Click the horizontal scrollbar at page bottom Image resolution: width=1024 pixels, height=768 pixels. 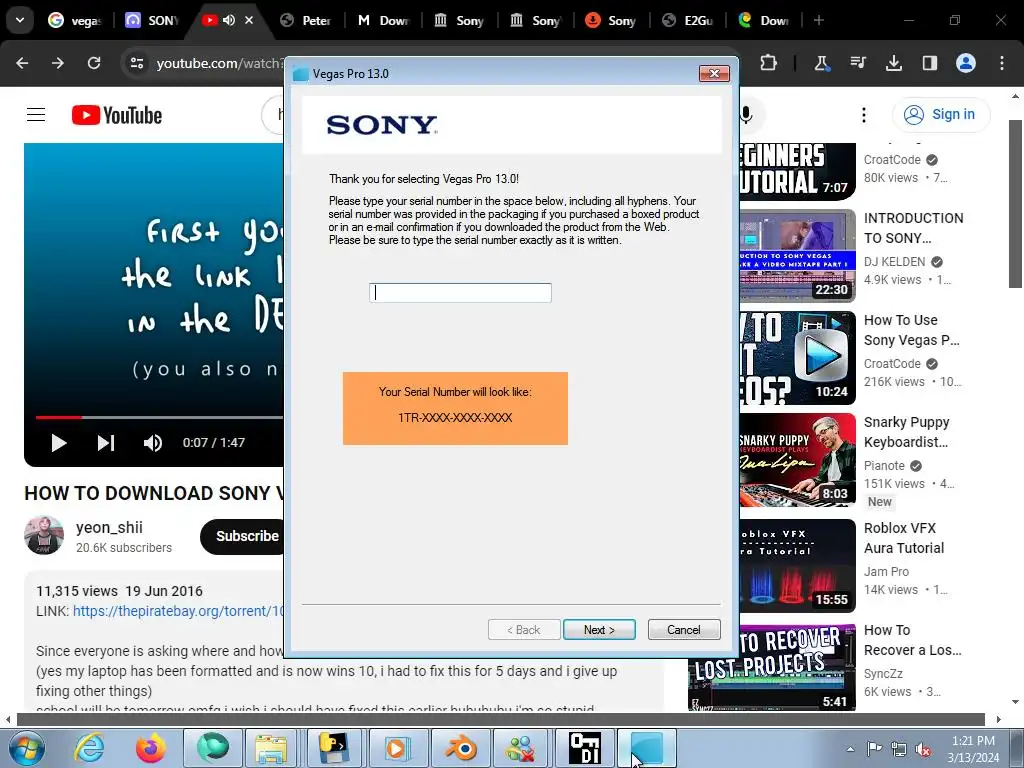pos(500,719)
